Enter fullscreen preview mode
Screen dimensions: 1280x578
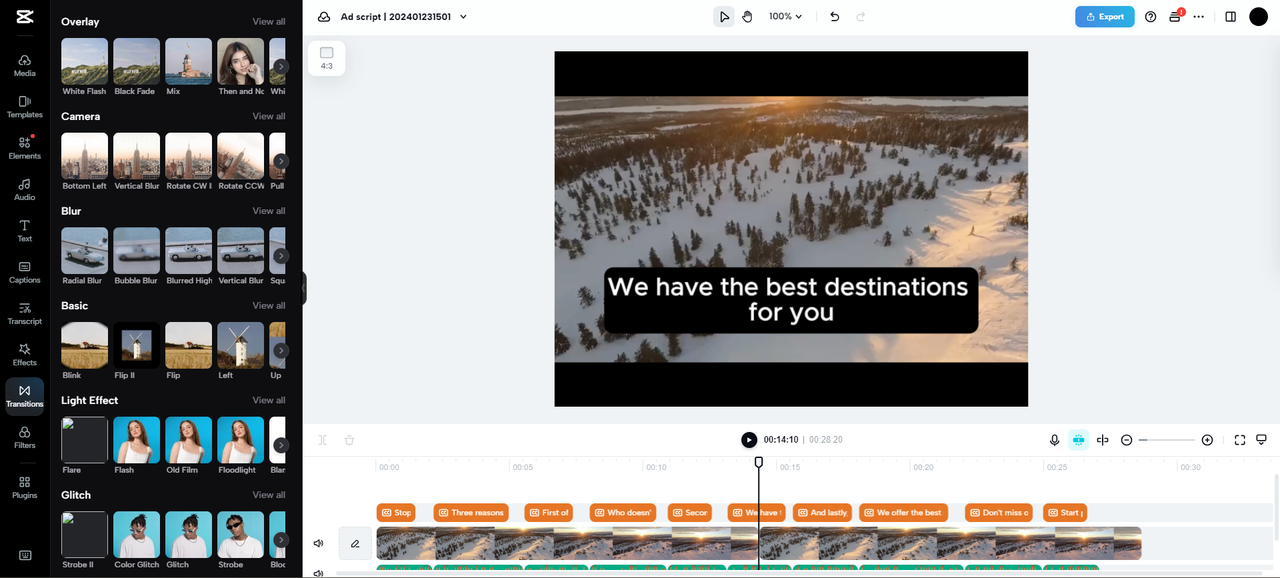(1240, 440)
